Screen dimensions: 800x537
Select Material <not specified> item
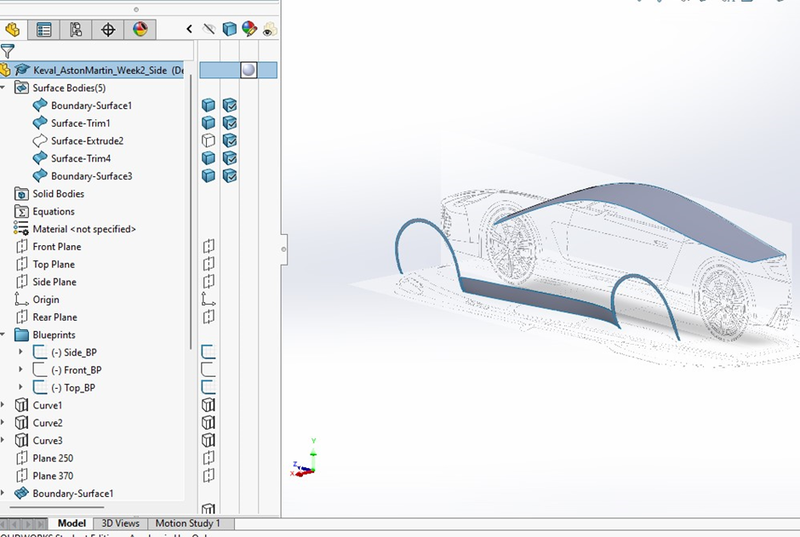[x=84, y=229]
